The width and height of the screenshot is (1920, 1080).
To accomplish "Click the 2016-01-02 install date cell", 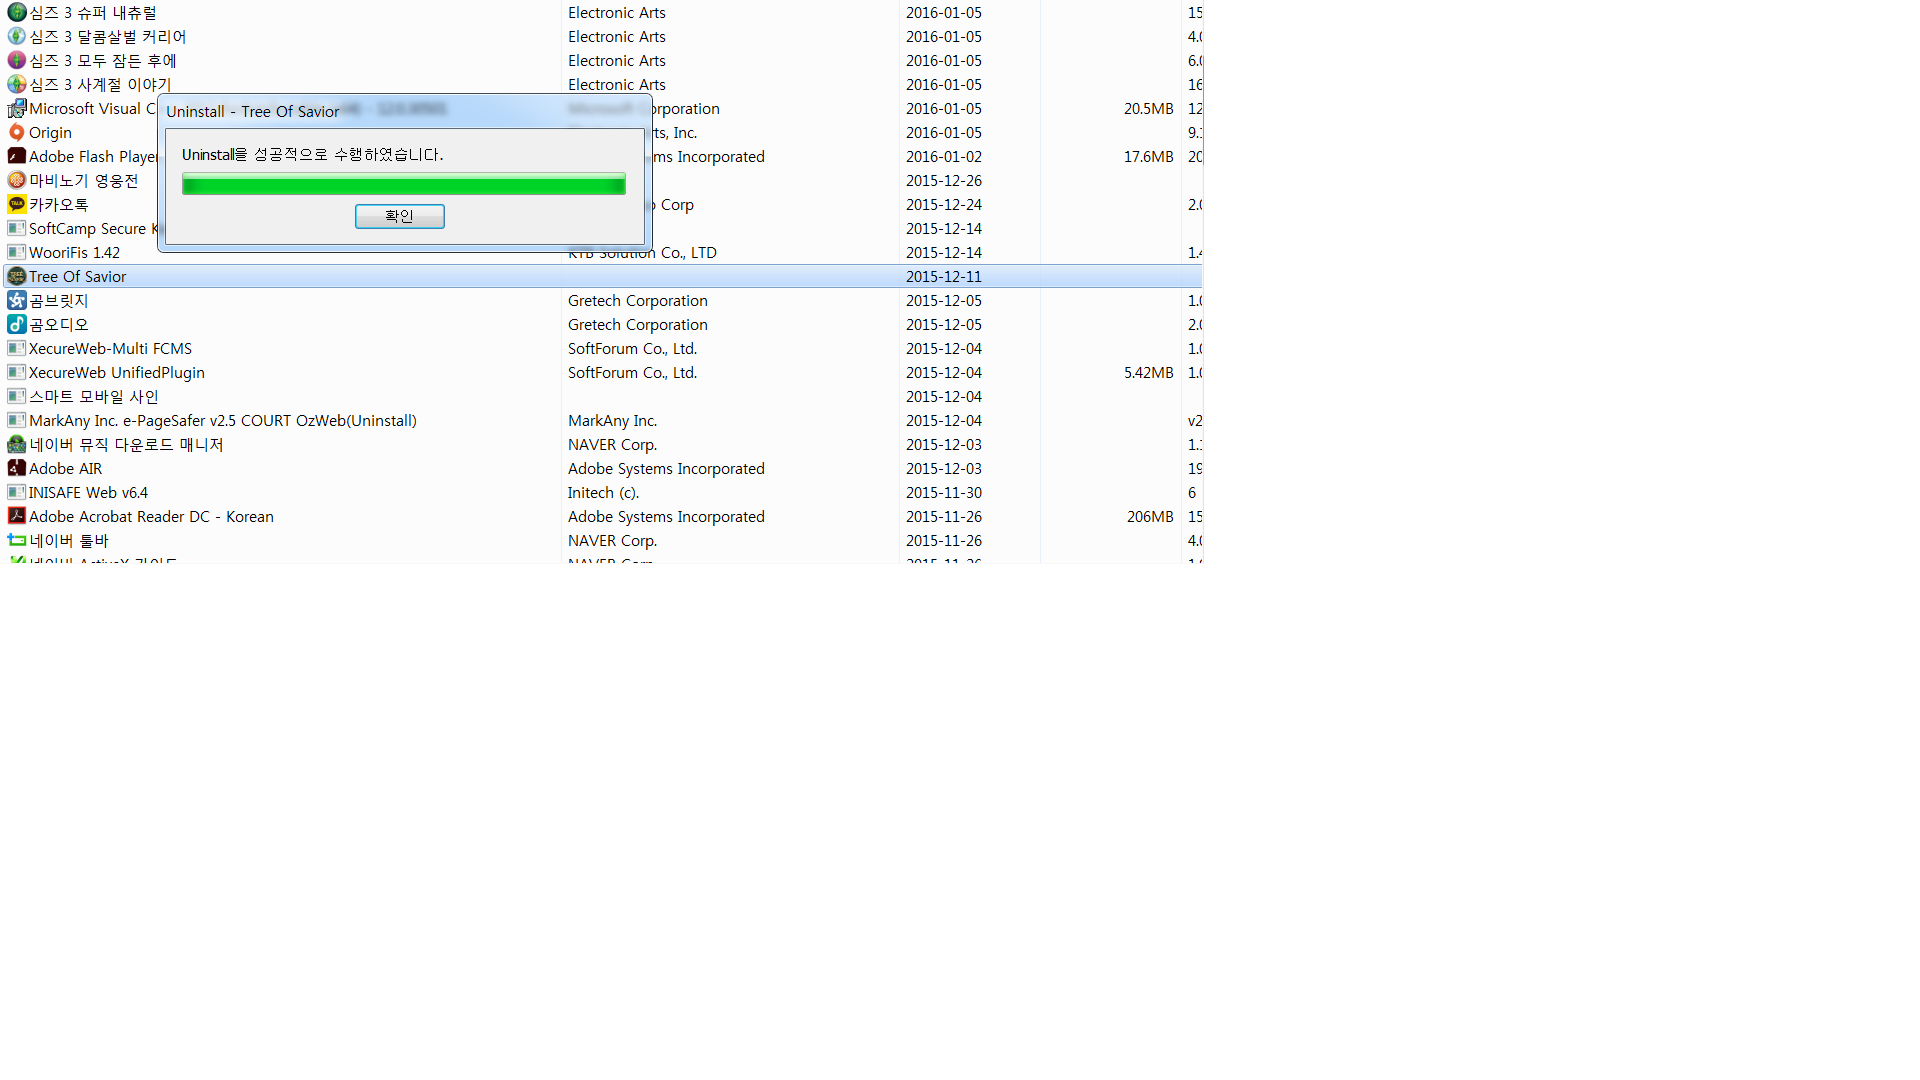I will (944, 157).
